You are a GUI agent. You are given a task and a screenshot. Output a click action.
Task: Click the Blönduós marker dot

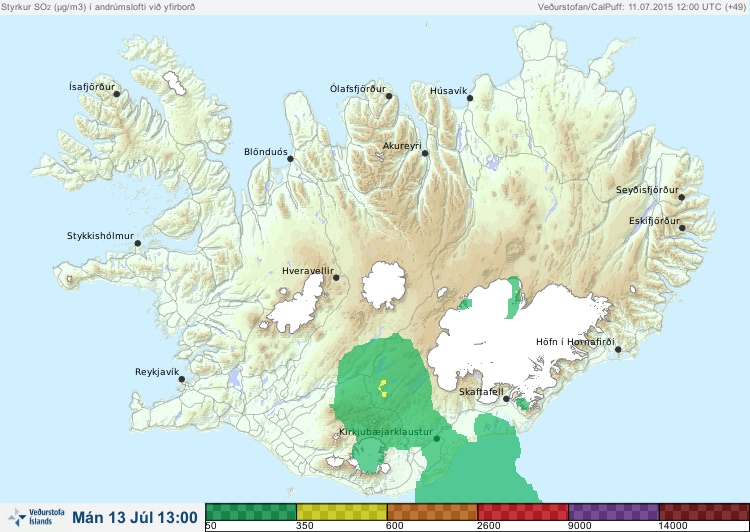click(290, 158)
